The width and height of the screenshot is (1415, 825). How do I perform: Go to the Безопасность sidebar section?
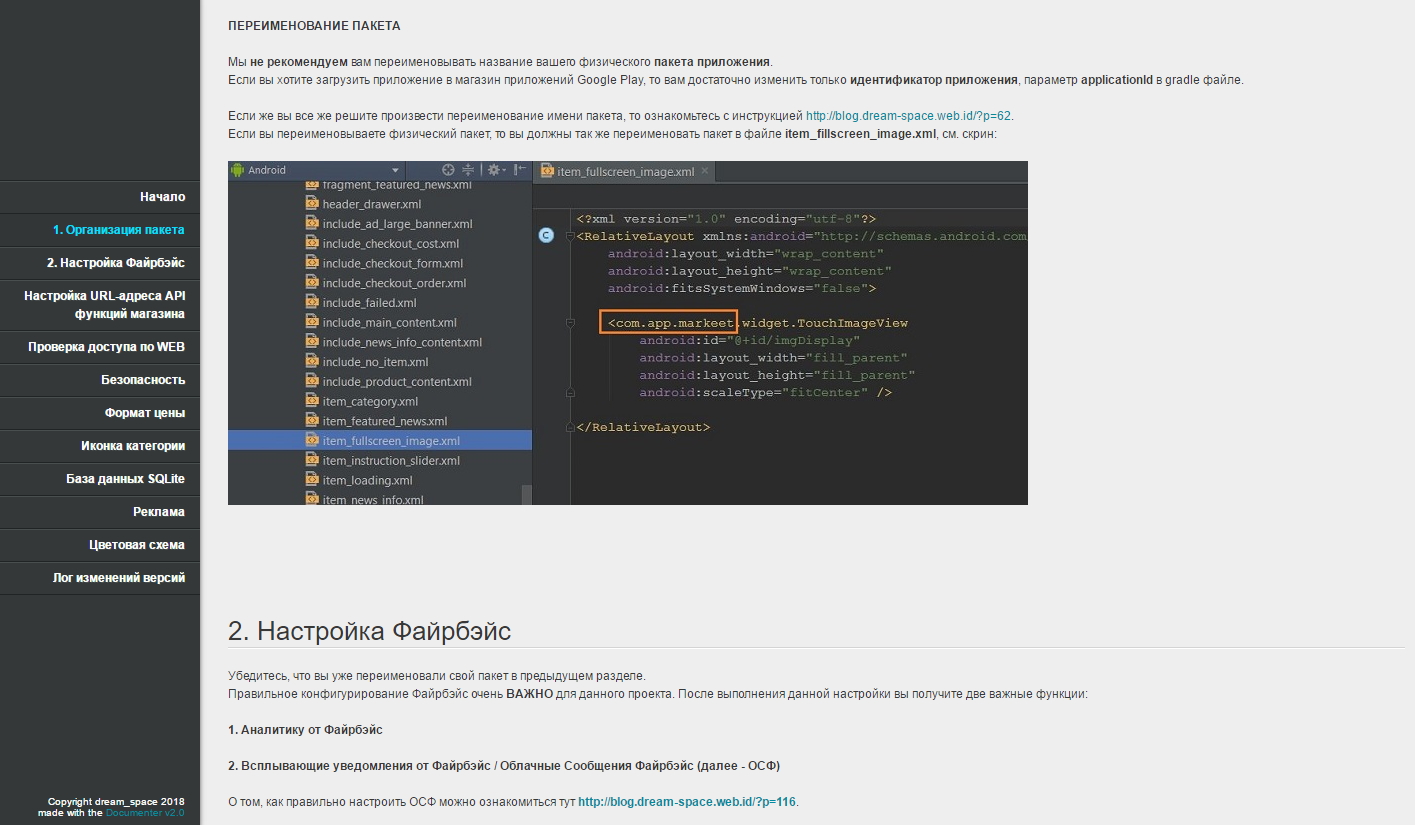pos(143,380)
